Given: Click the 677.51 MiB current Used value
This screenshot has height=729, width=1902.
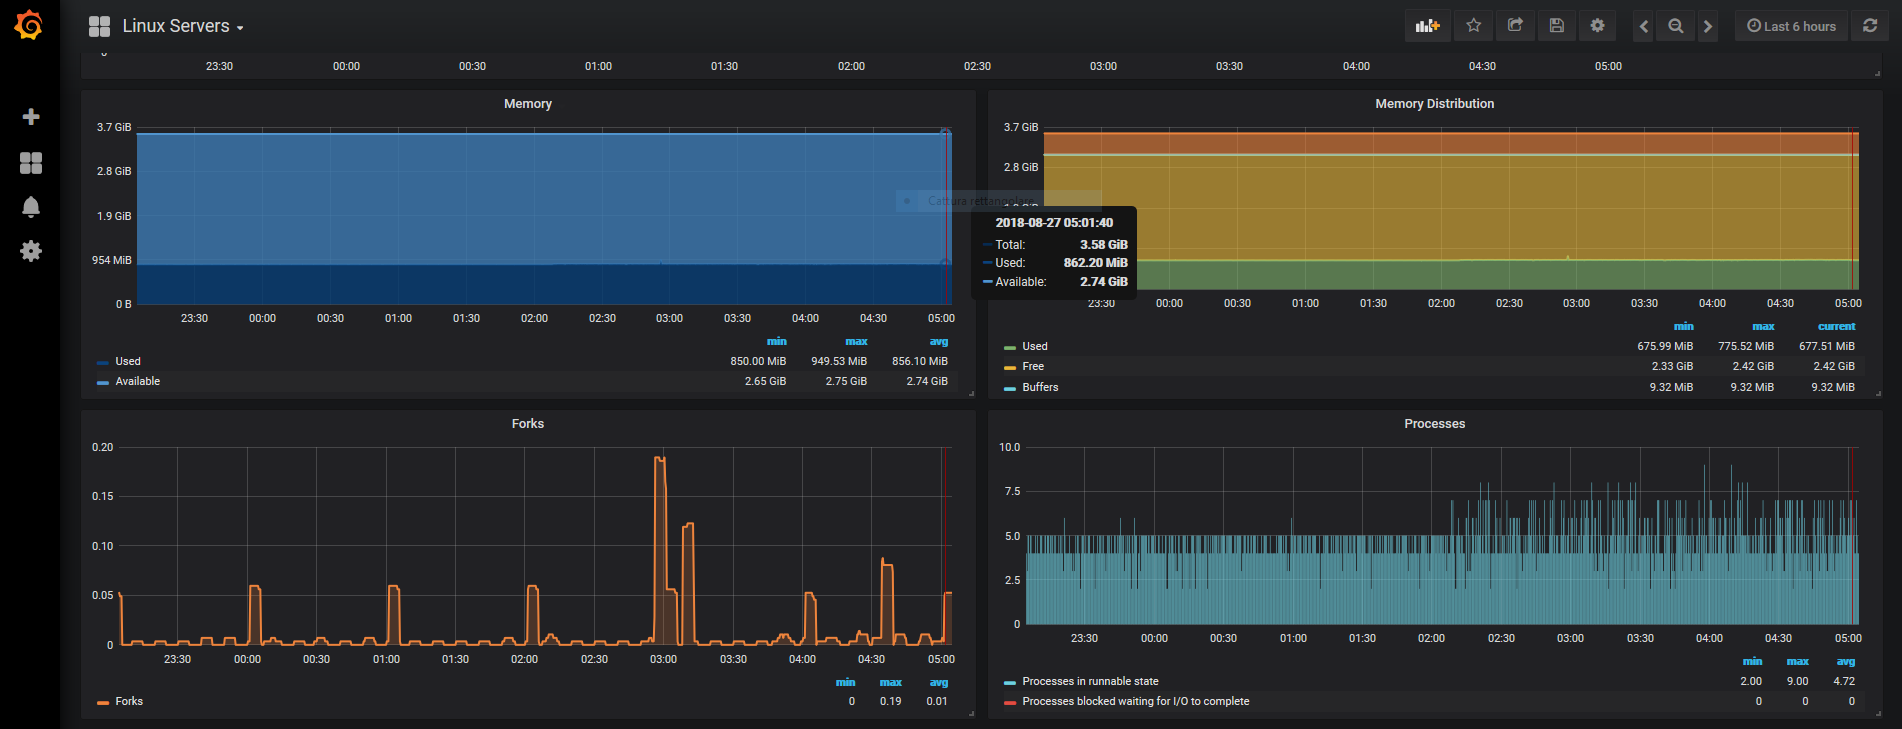Looking at the screenshot, I should [x=1827, y=346].
